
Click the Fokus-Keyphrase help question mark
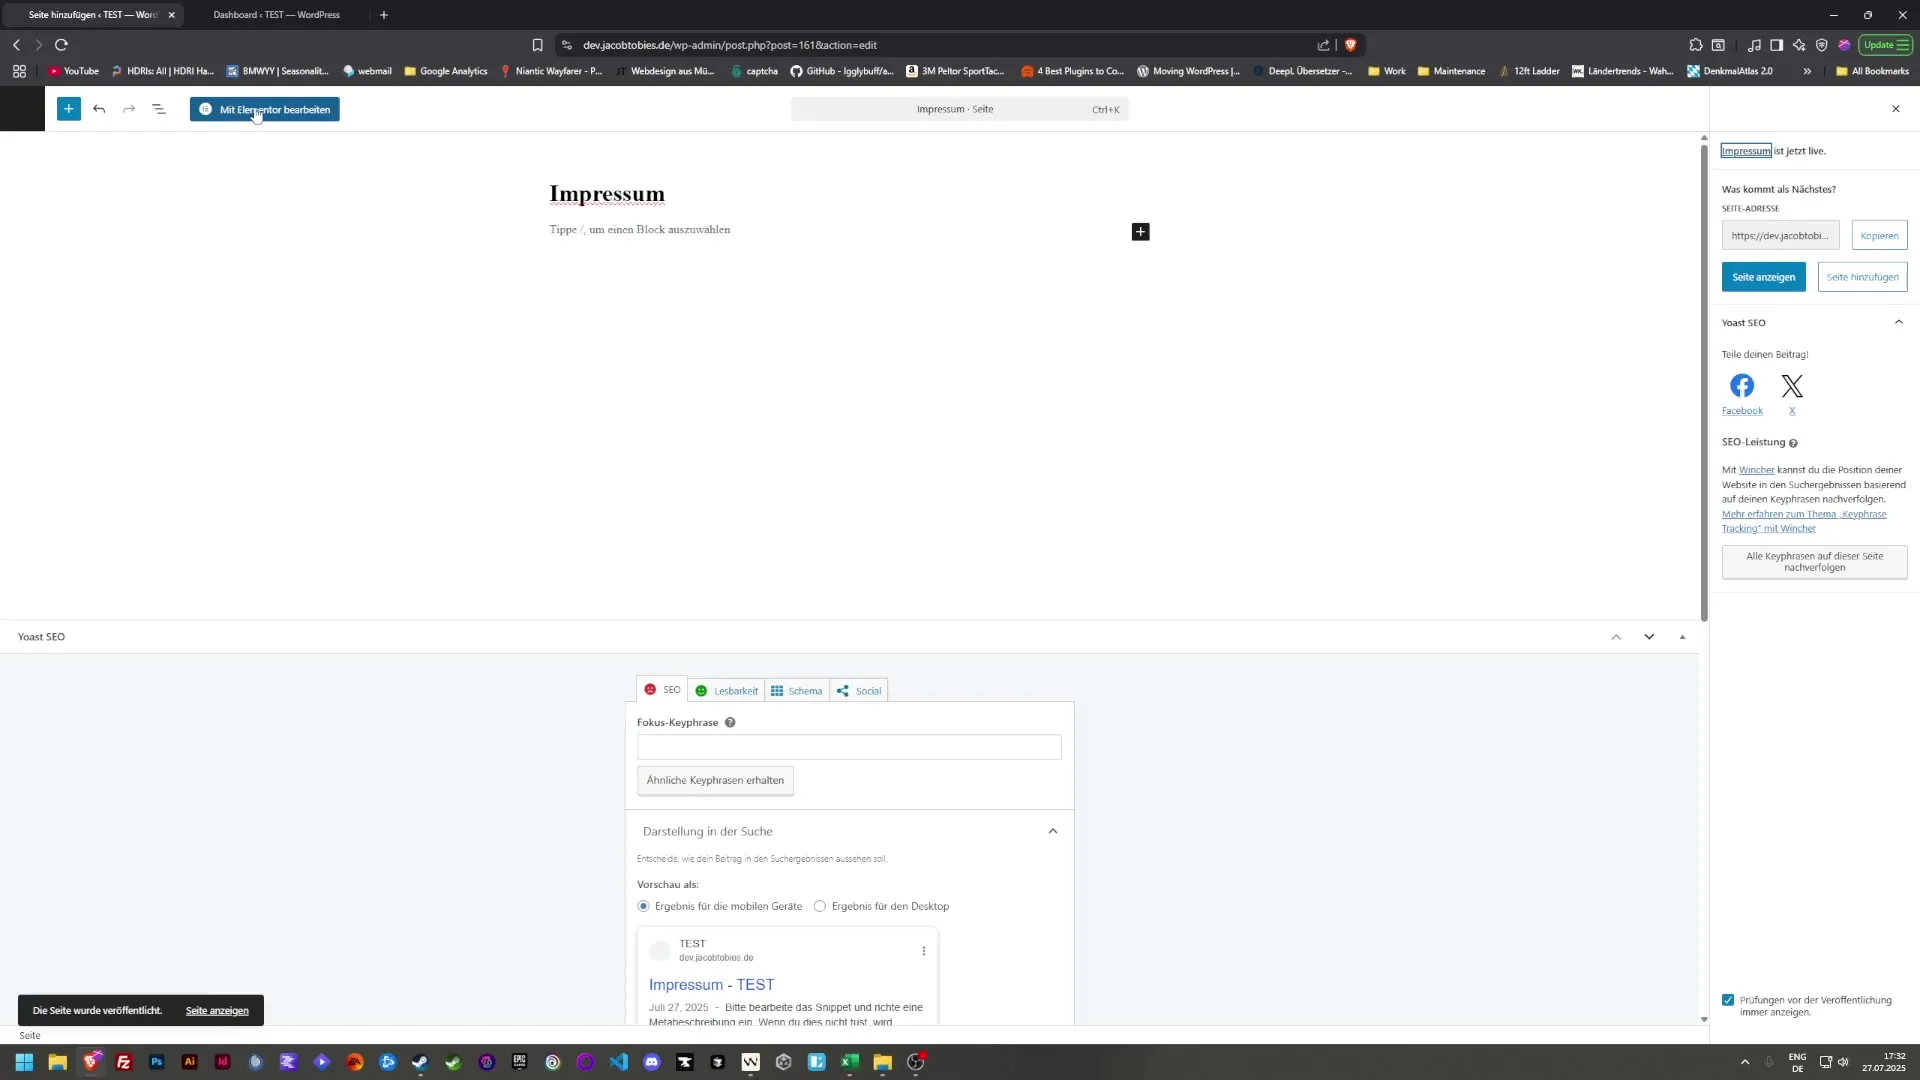point(730,723)
